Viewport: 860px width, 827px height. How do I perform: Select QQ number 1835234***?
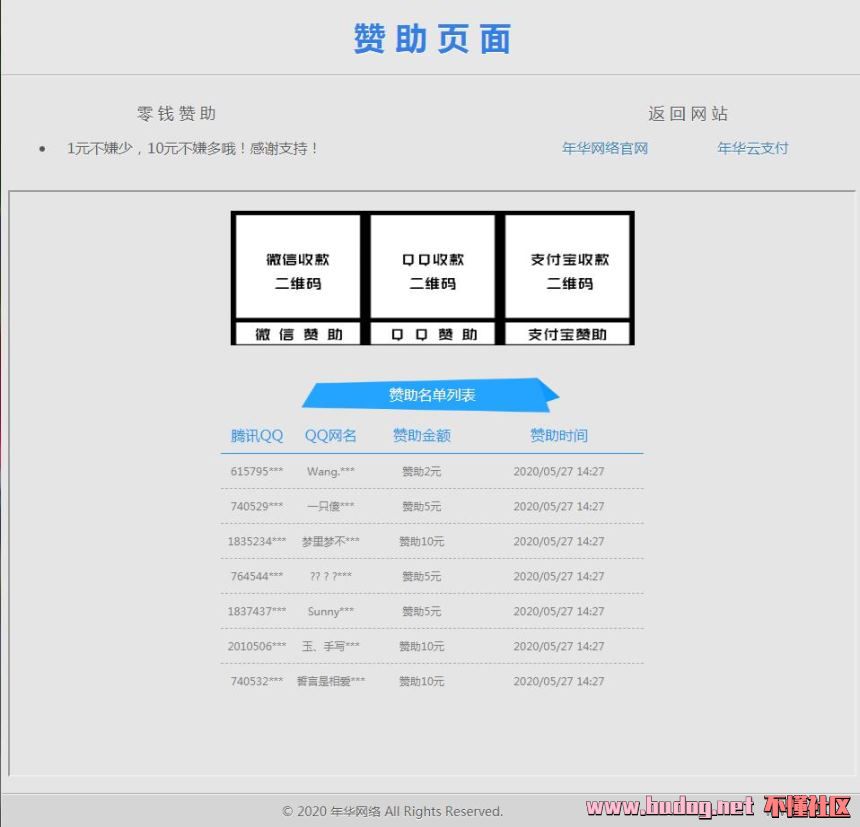[x=257, y=541]
